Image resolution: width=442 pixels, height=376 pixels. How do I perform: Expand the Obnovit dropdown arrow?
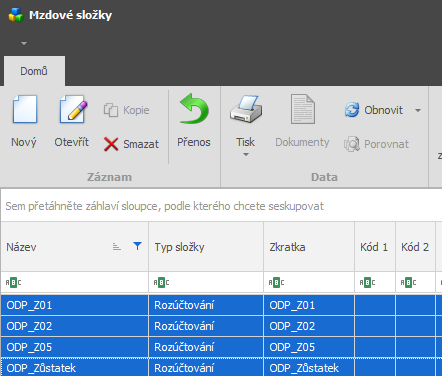[418, 110]
